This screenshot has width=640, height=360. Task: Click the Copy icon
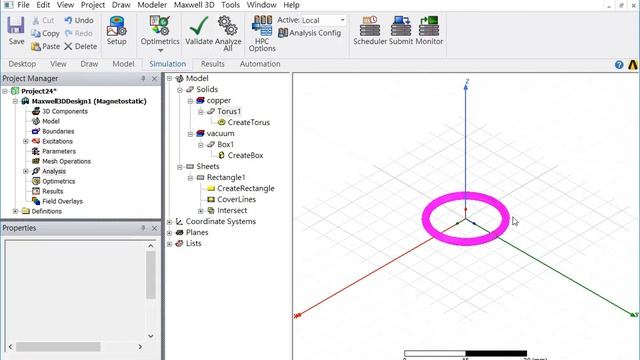coord(36,33)
